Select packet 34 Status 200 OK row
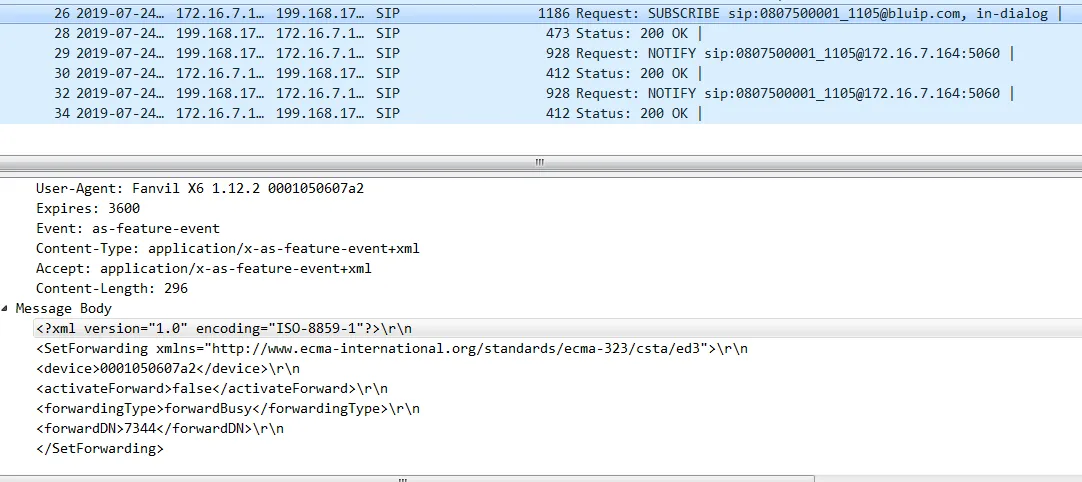This screenshot has width=1082, height=482. [x=540, y=114]
